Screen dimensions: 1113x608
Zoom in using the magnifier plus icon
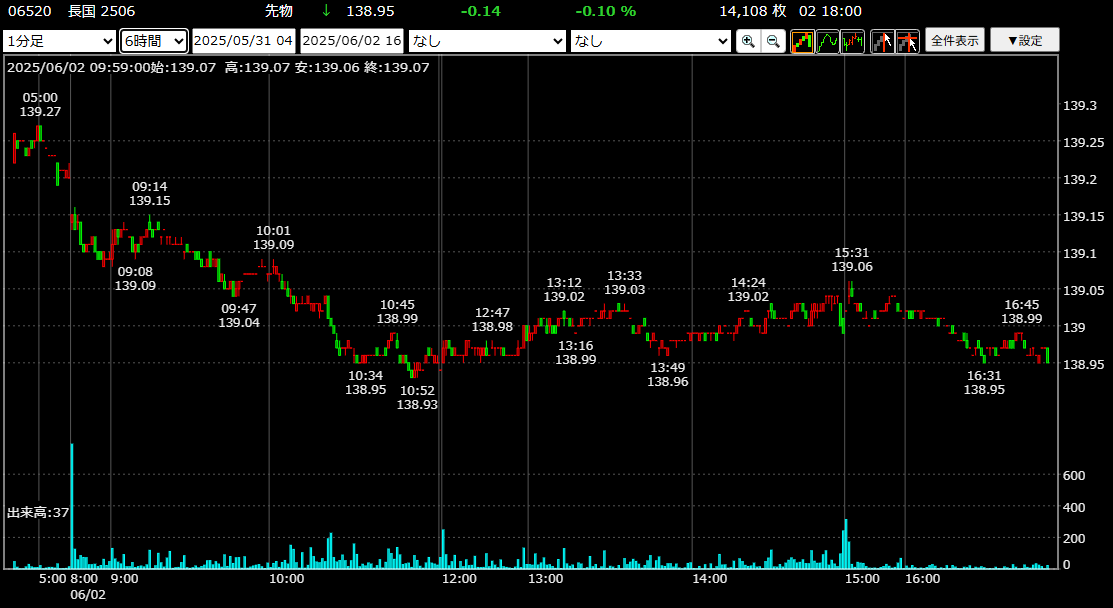(x=747, y=41)
